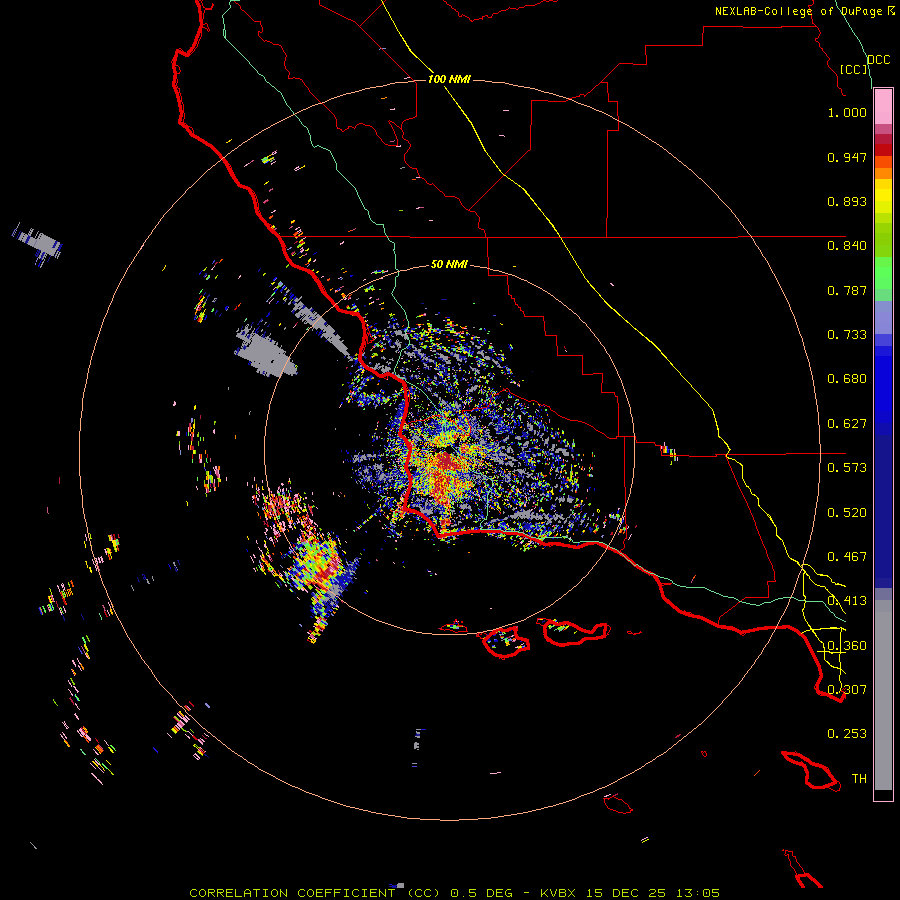Click the 0.307 color scale value
The width and height of the screenshot is (900, 900).
click(x=847, y=690)
